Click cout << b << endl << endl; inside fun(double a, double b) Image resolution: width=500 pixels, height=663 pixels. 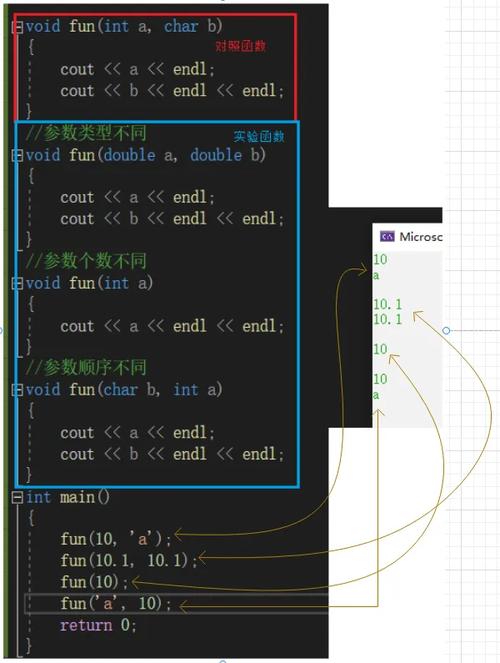point(172,219)
